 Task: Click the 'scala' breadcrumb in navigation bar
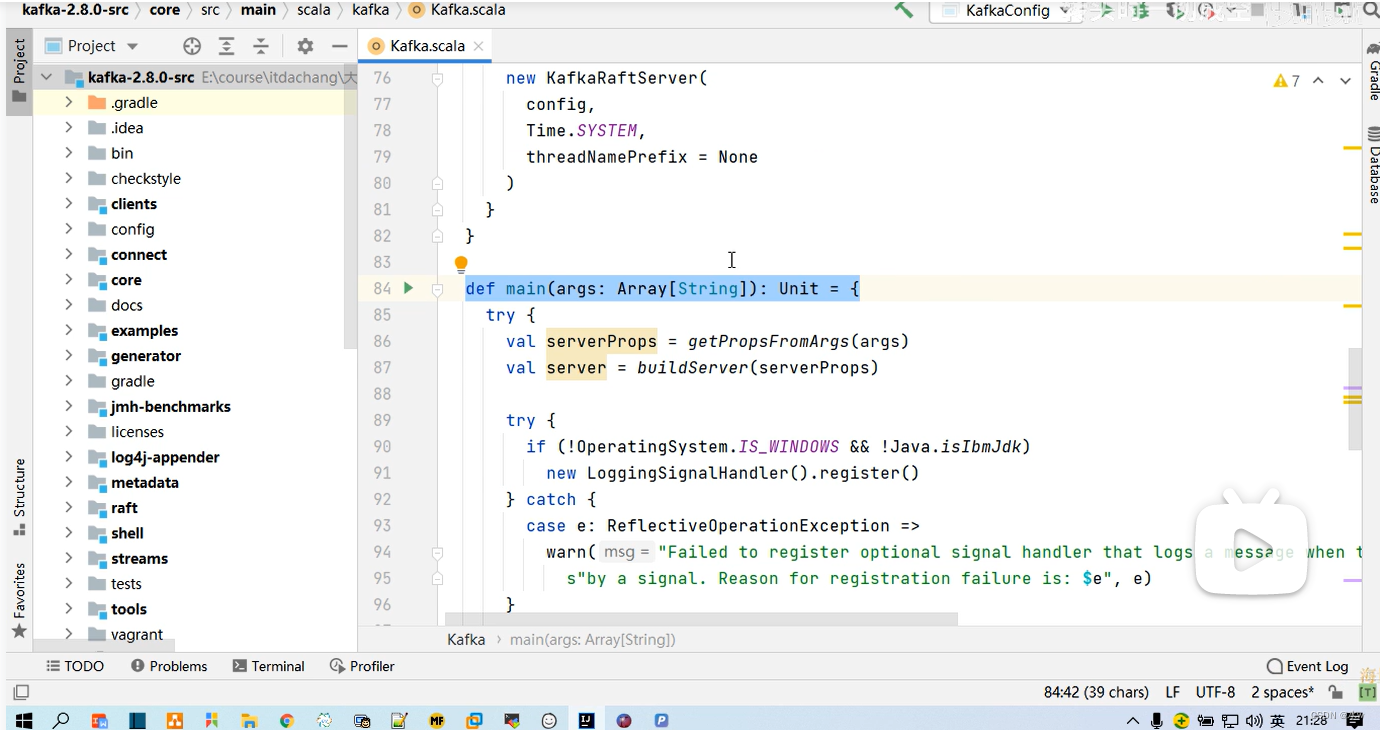point(314,10)
